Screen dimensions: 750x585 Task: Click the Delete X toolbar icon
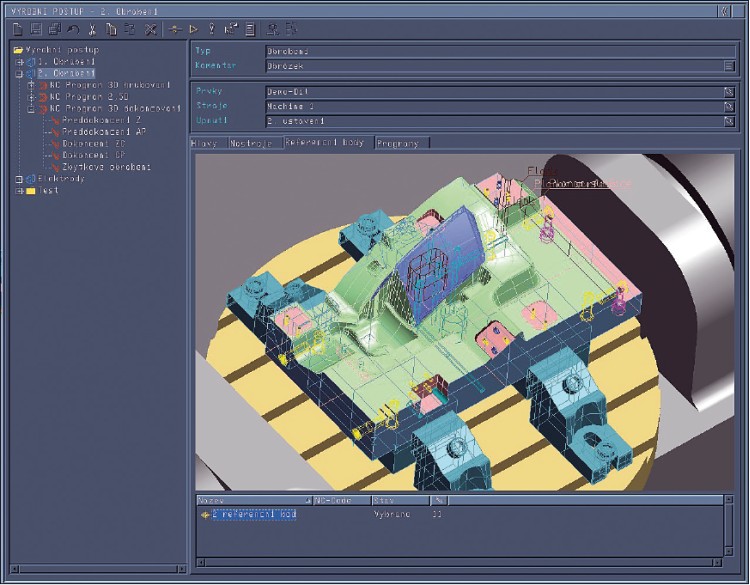point(151,30)
